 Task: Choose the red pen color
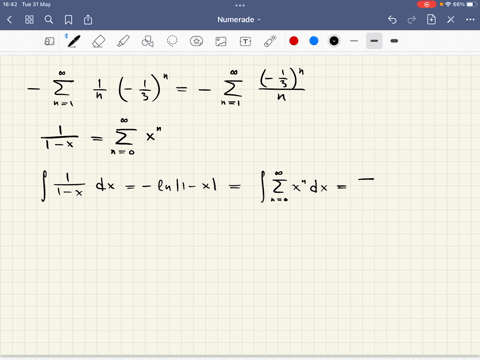click(x=294, y=41)
